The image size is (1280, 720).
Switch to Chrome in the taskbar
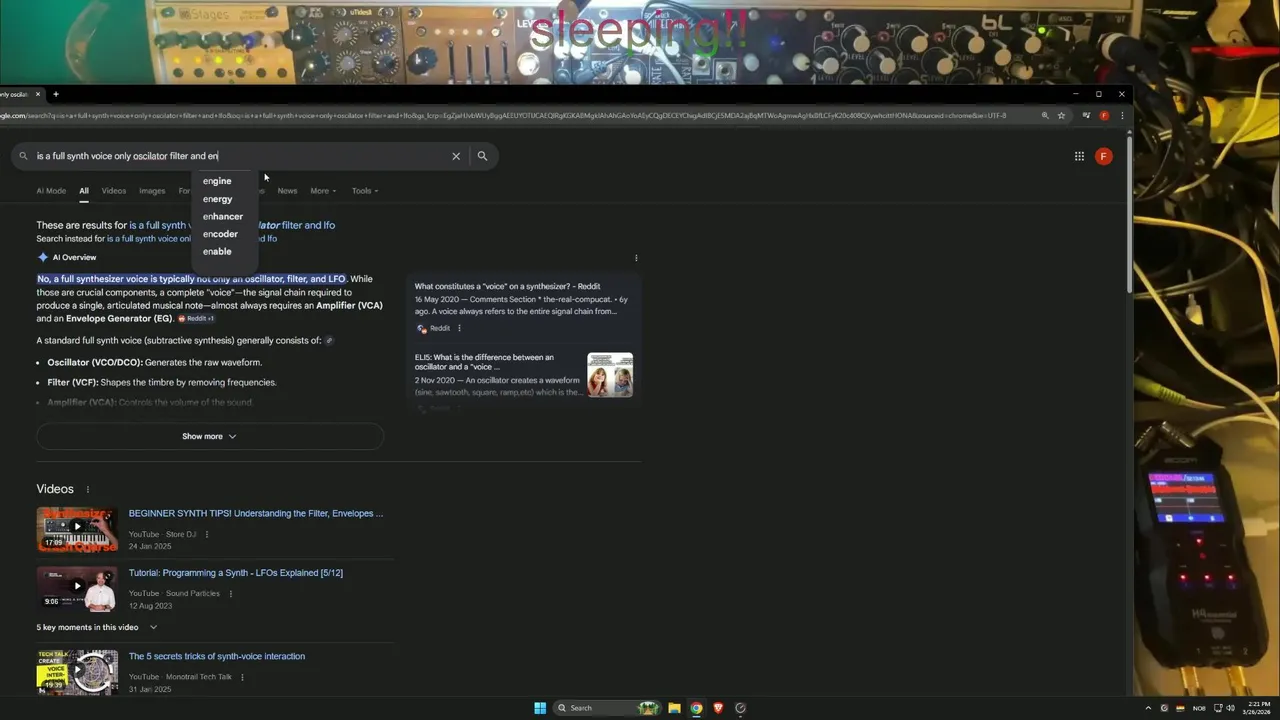(696, 708)
